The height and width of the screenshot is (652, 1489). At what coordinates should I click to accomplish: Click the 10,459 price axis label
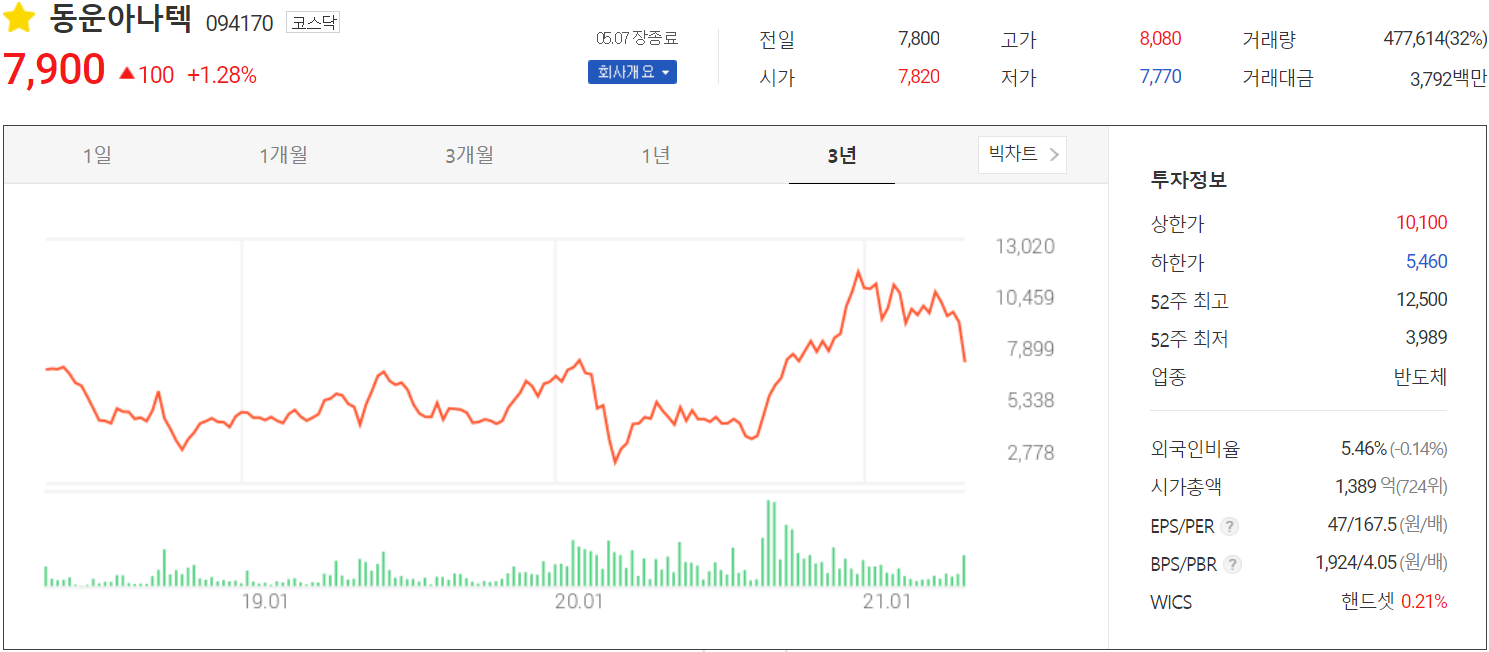[1025, 298]
